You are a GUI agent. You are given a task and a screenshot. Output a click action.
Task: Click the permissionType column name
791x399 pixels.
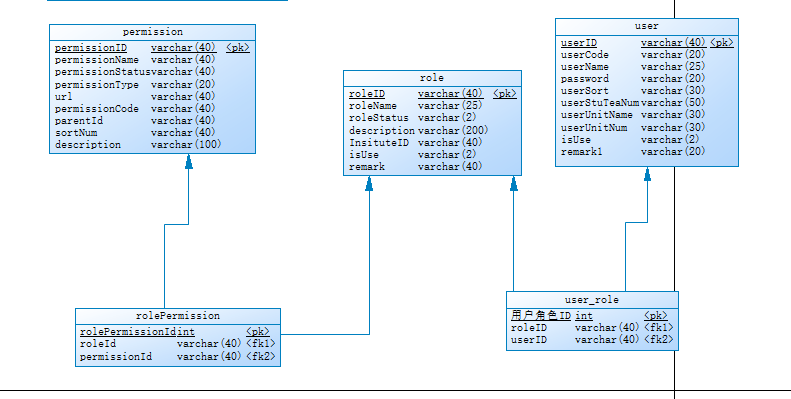pyautogui.click(x=96, y=84)
